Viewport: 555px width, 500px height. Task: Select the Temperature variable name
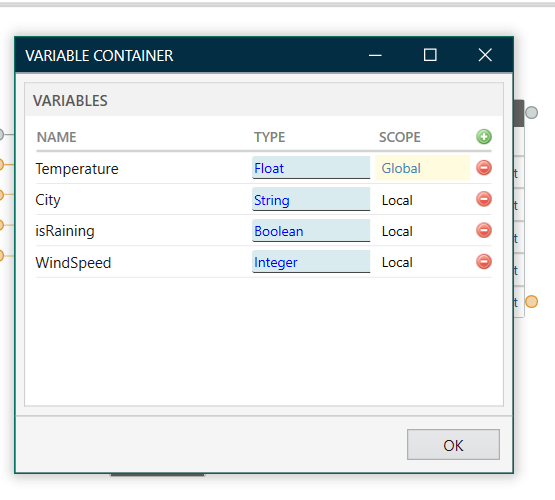pos(77,169)
